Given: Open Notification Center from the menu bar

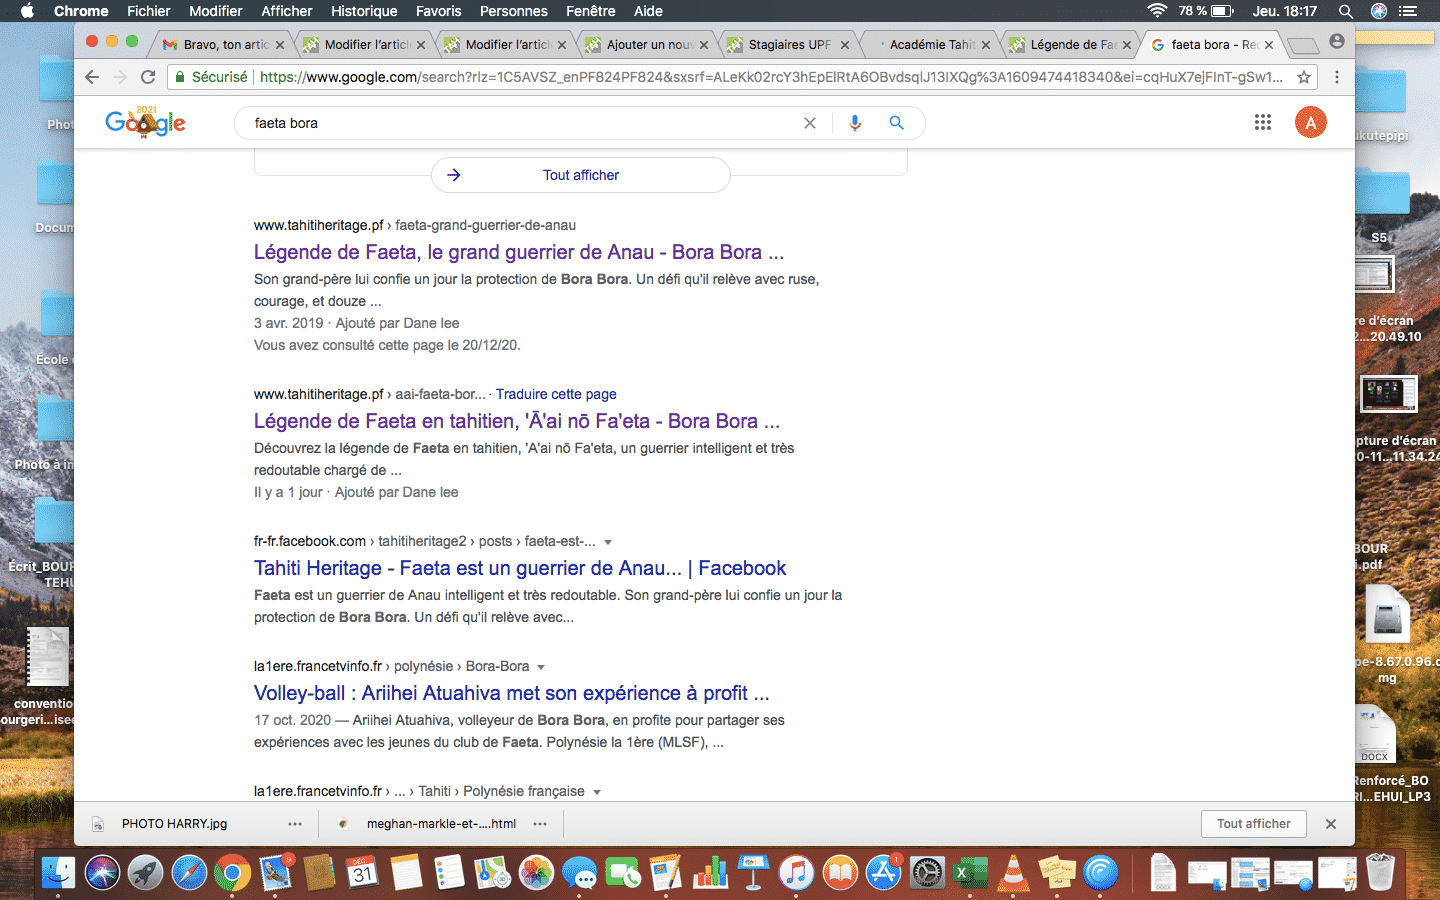Looking at the screenshot, I should [x=1409, y=11].
